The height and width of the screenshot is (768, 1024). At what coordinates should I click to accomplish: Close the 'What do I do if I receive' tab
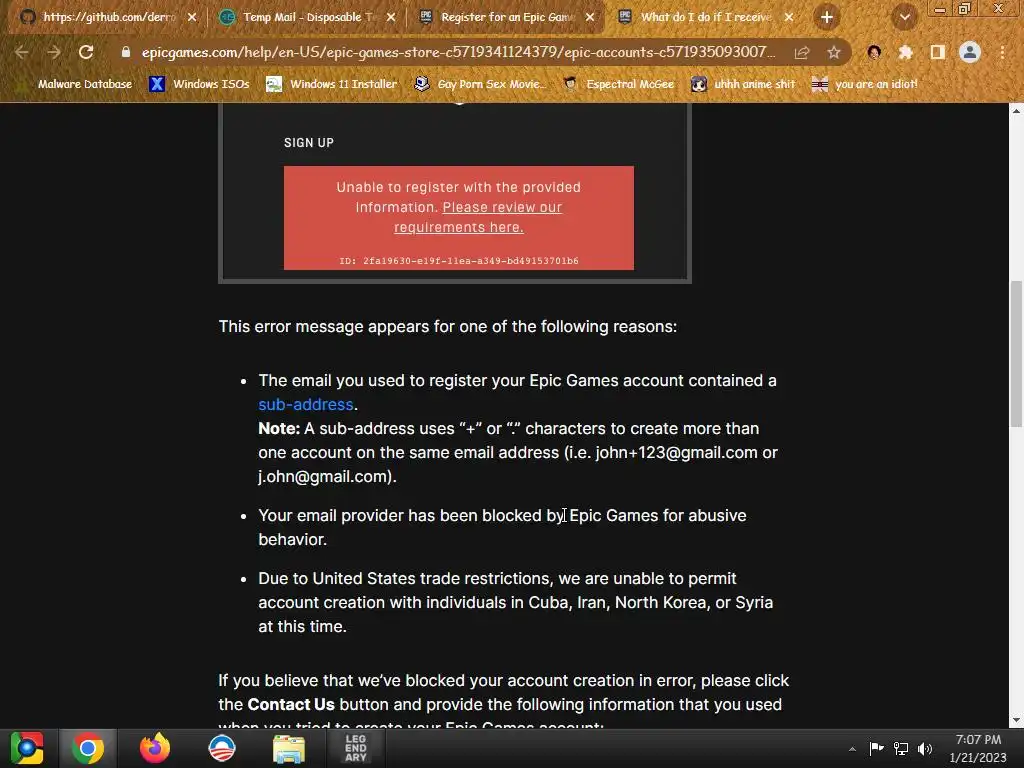788,18
